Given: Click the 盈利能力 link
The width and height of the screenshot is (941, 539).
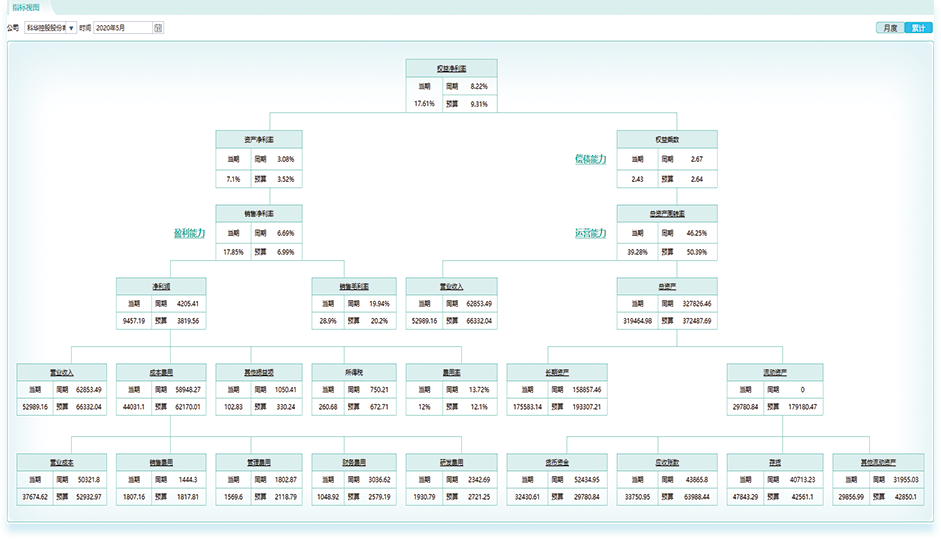Looking at the screenshot, I should pos(189,233).
